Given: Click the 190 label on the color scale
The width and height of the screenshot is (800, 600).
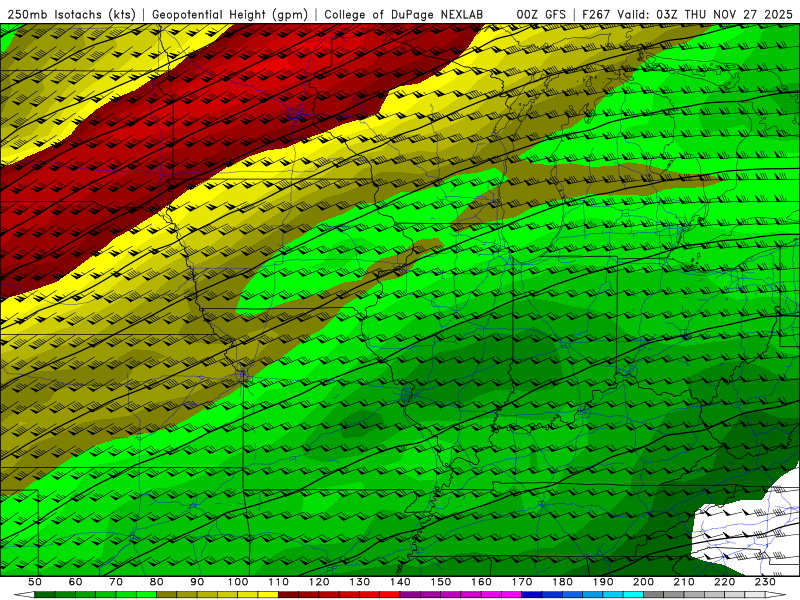Looking at the screenshot, I should click(x=603, y=582).
